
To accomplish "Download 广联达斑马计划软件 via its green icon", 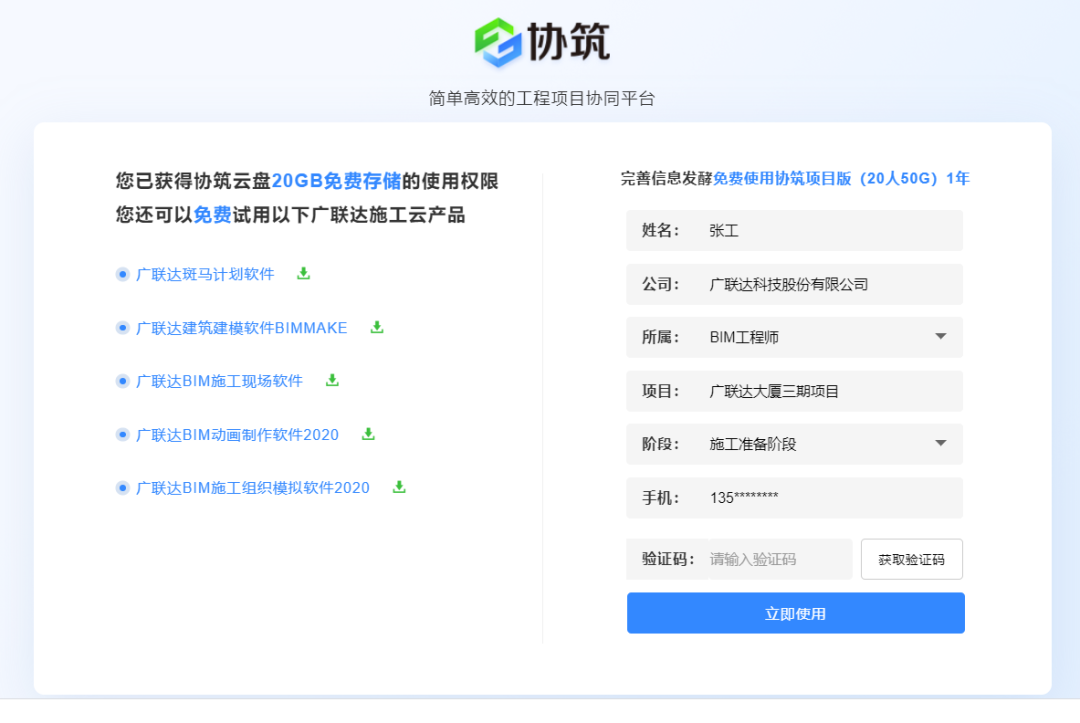I will pyautogui.click(x=303, y=273).
